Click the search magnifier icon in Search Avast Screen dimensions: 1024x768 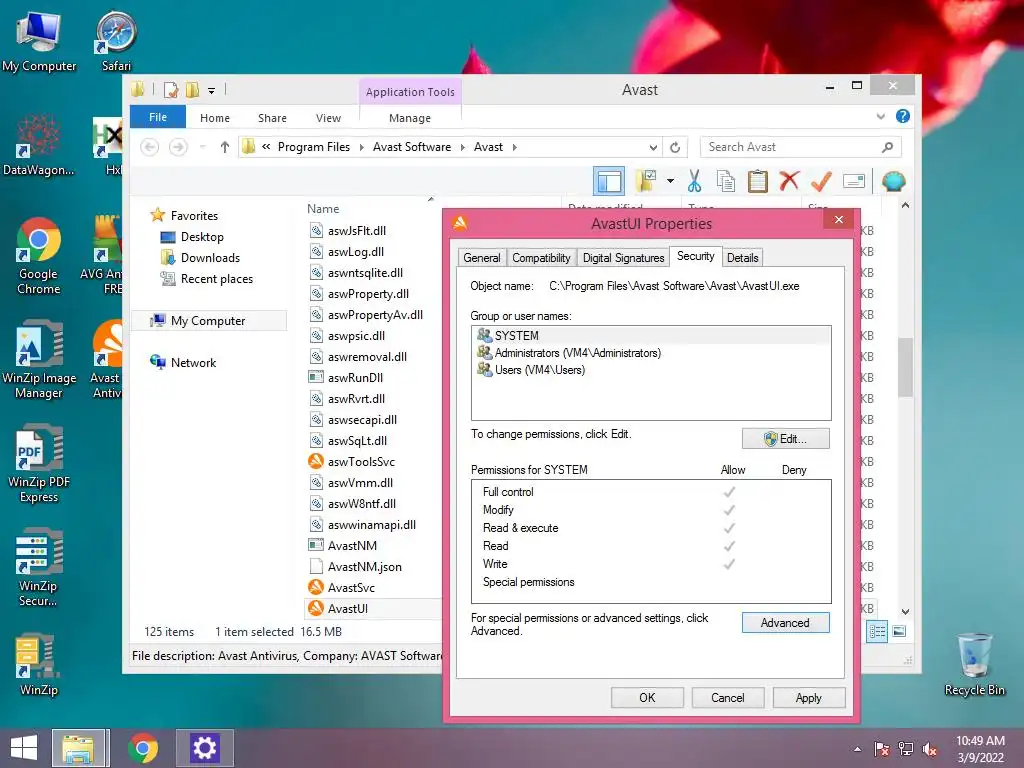click(x=887, y=147)
